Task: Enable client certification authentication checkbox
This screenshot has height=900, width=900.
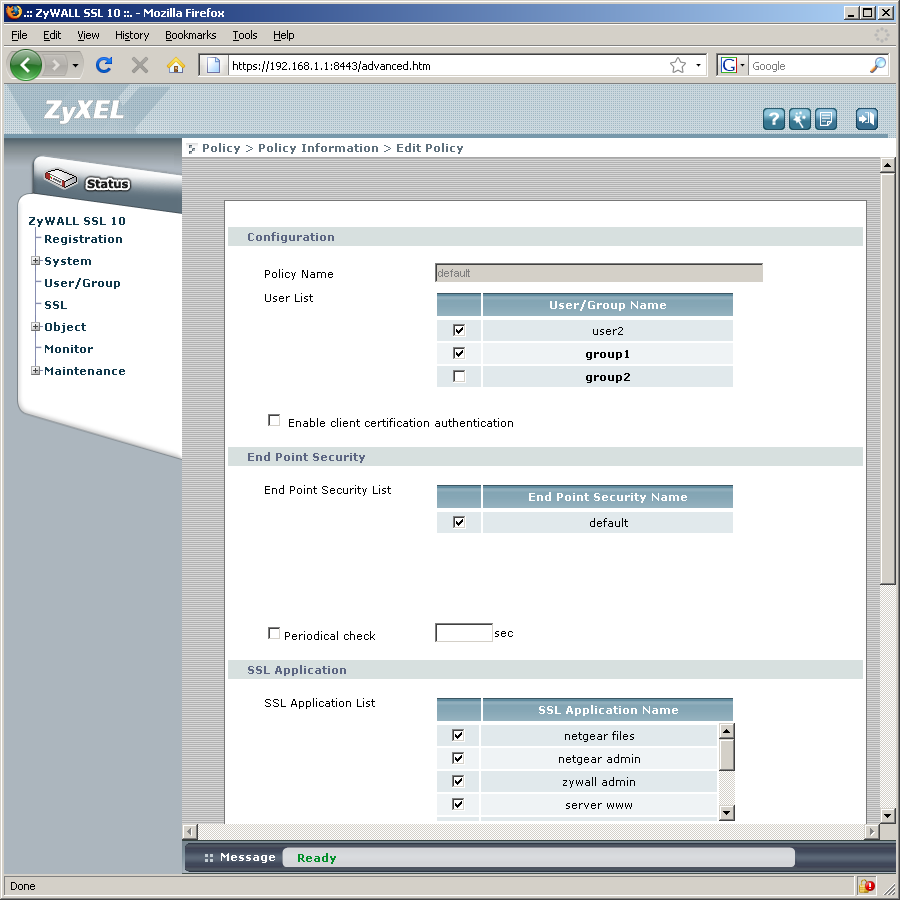Action: tap(274, 420)
